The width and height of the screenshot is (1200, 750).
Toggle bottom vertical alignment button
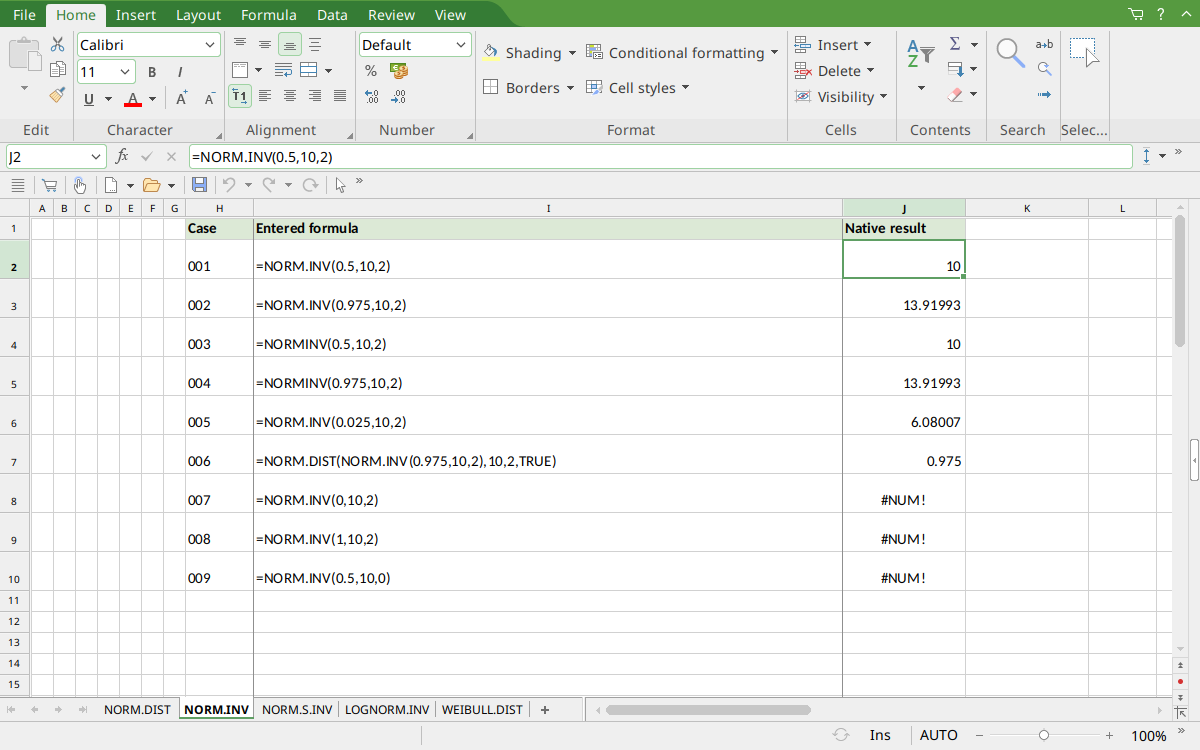click(290, 44)
